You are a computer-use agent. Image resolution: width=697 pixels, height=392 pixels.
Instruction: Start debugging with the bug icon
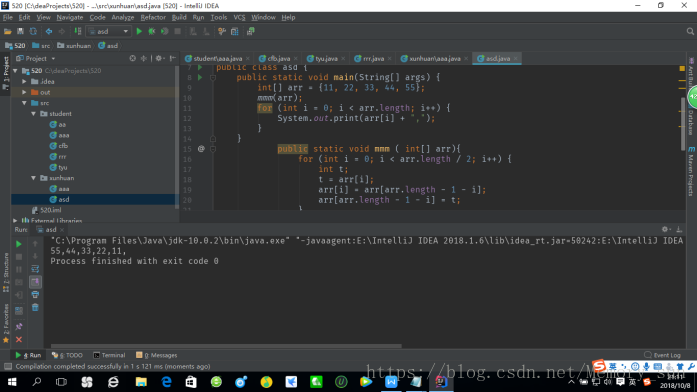point(152,32)
